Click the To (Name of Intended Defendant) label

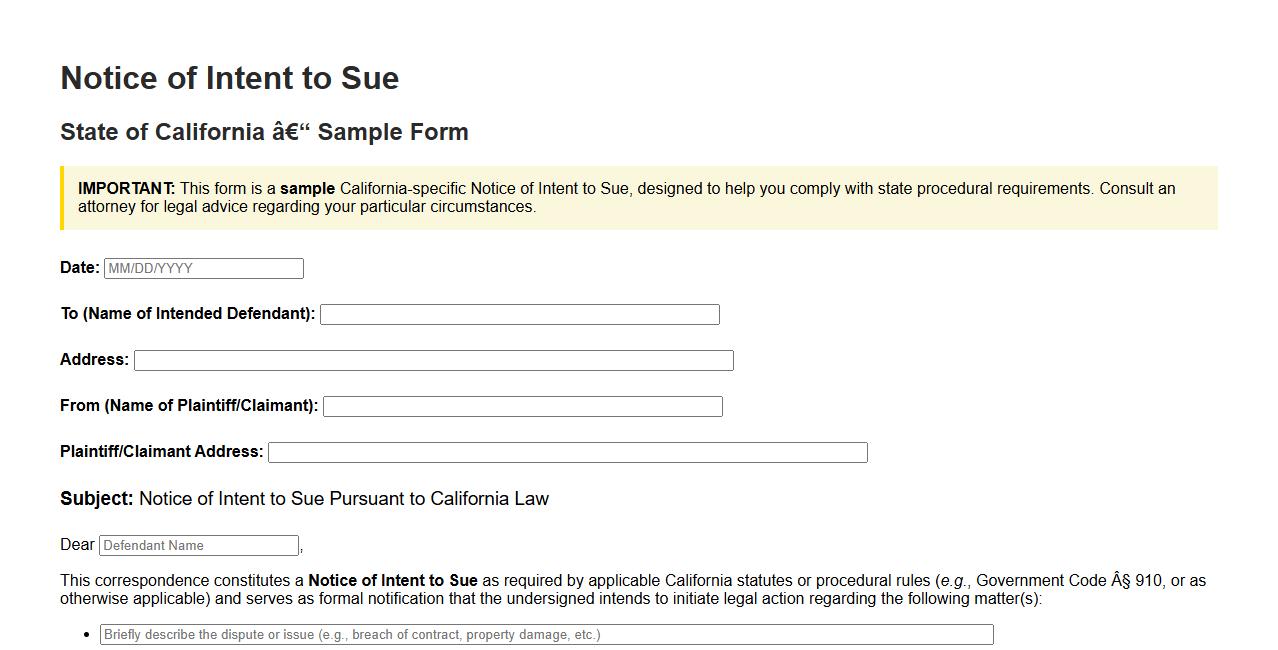tap(187, 313)
